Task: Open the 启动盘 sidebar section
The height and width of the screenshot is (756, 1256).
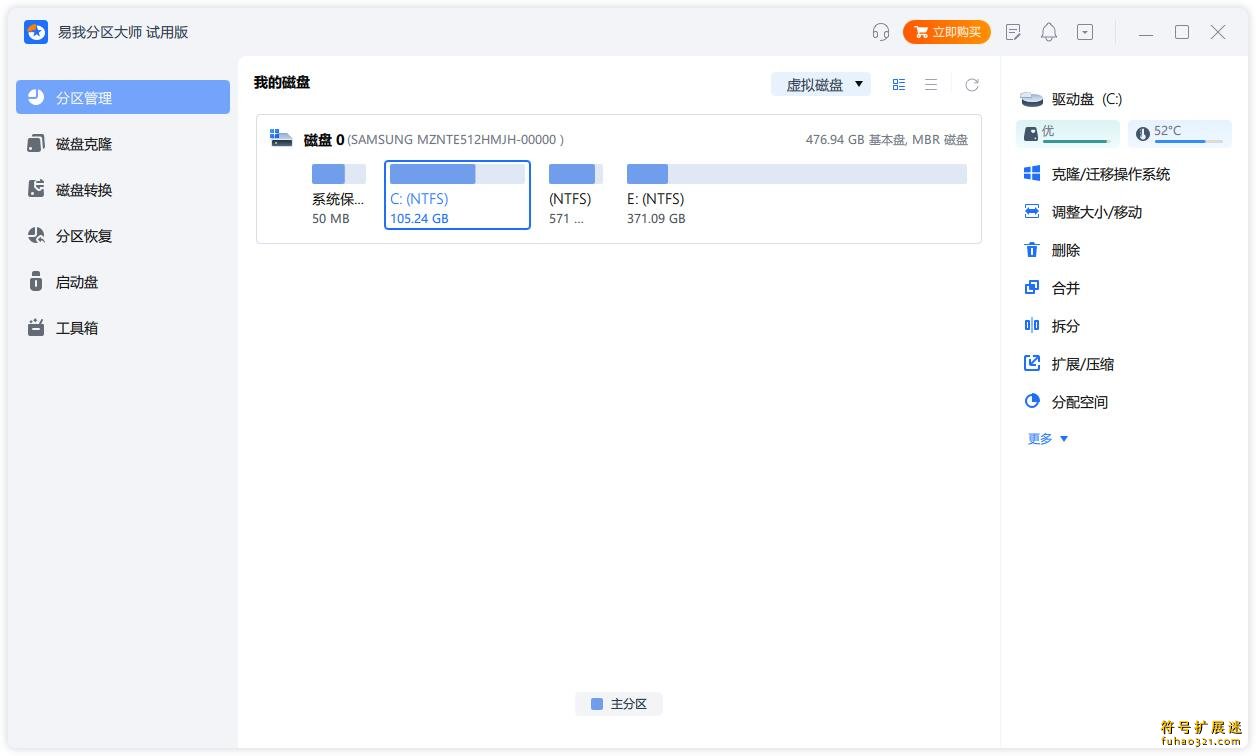Action: pyautogui.click(x=123, y=281)
